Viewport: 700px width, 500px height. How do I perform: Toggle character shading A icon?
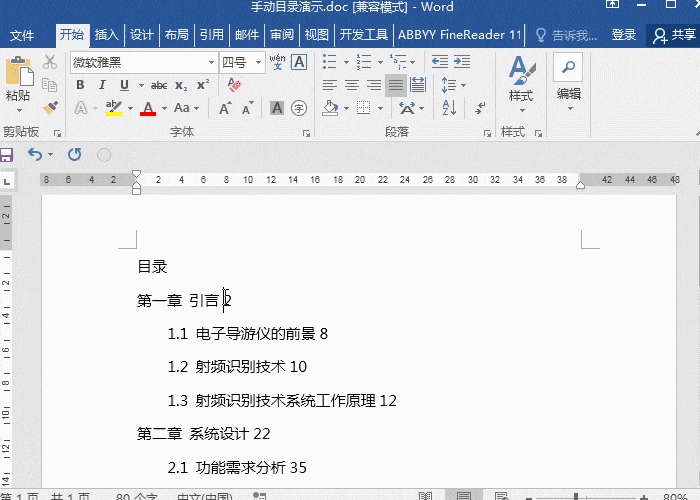(x=277, y=108)
